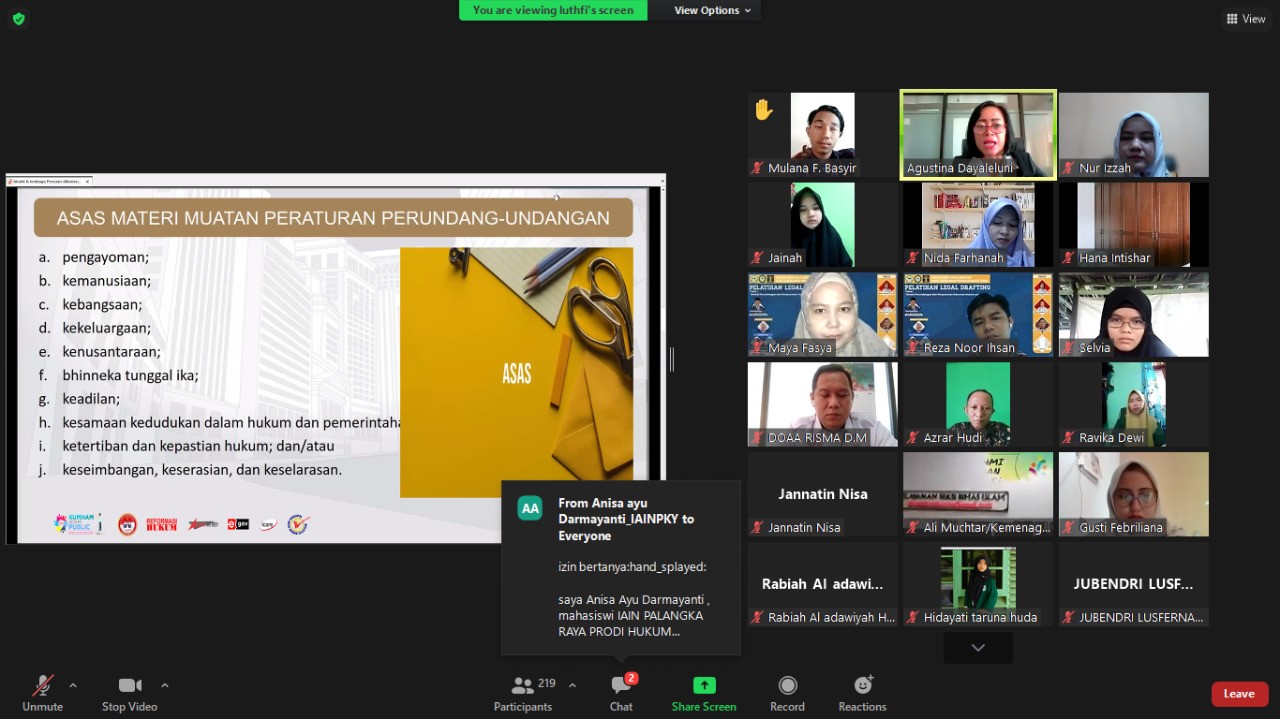Click the Share Screen icon
Viewport: 1280px width, 719px height.
(704, 686)
